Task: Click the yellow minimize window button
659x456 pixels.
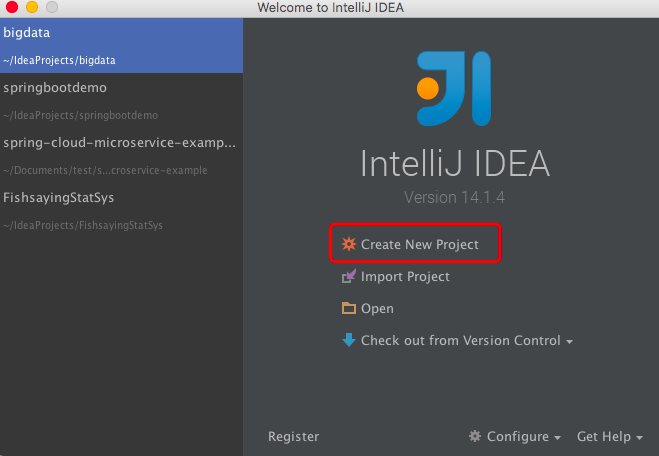Action: [x=30, y=8]
